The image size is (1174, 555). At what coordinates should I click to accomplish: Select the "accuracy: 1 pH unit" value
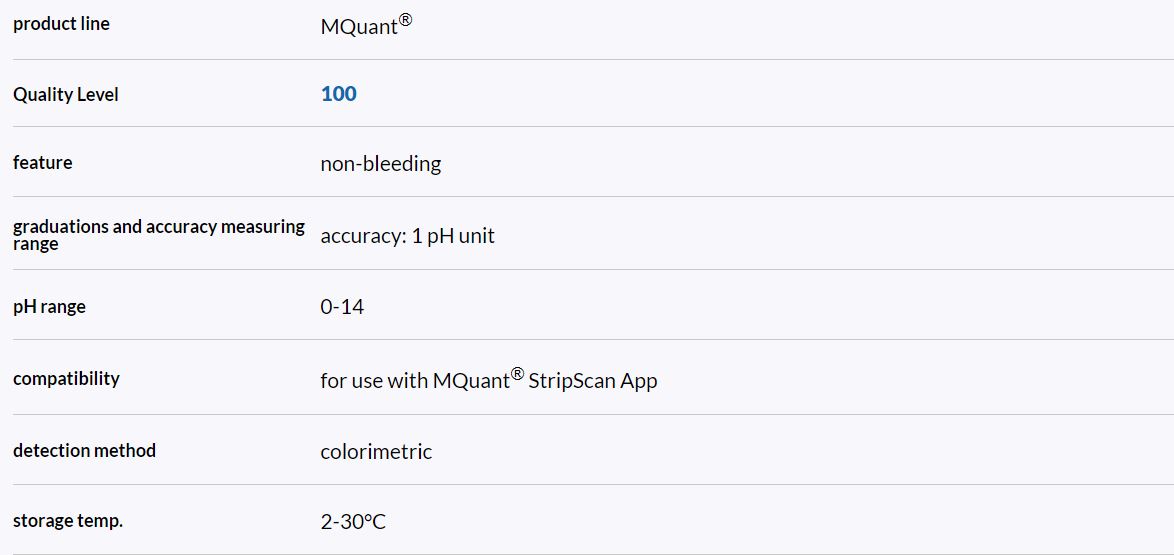point(407,236)
